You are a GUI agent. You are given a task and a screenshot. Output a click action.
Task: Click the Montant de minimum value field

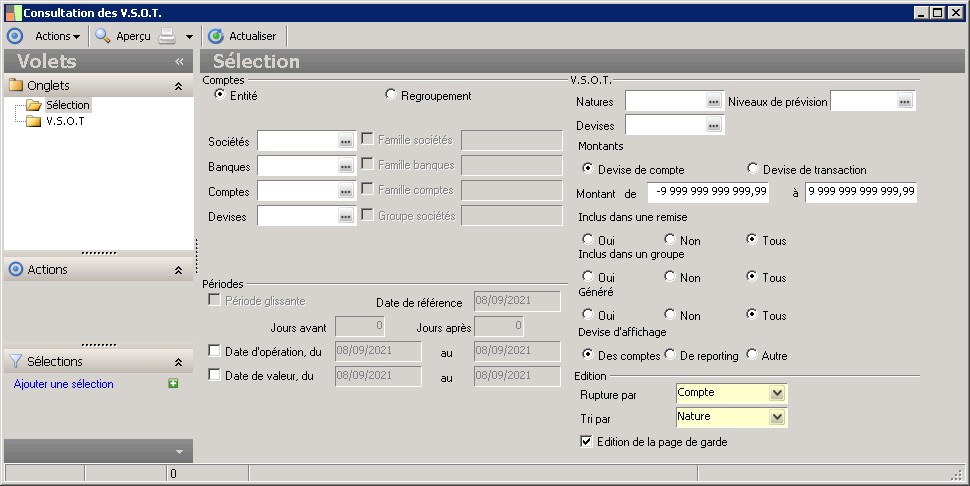click(709, 192)
